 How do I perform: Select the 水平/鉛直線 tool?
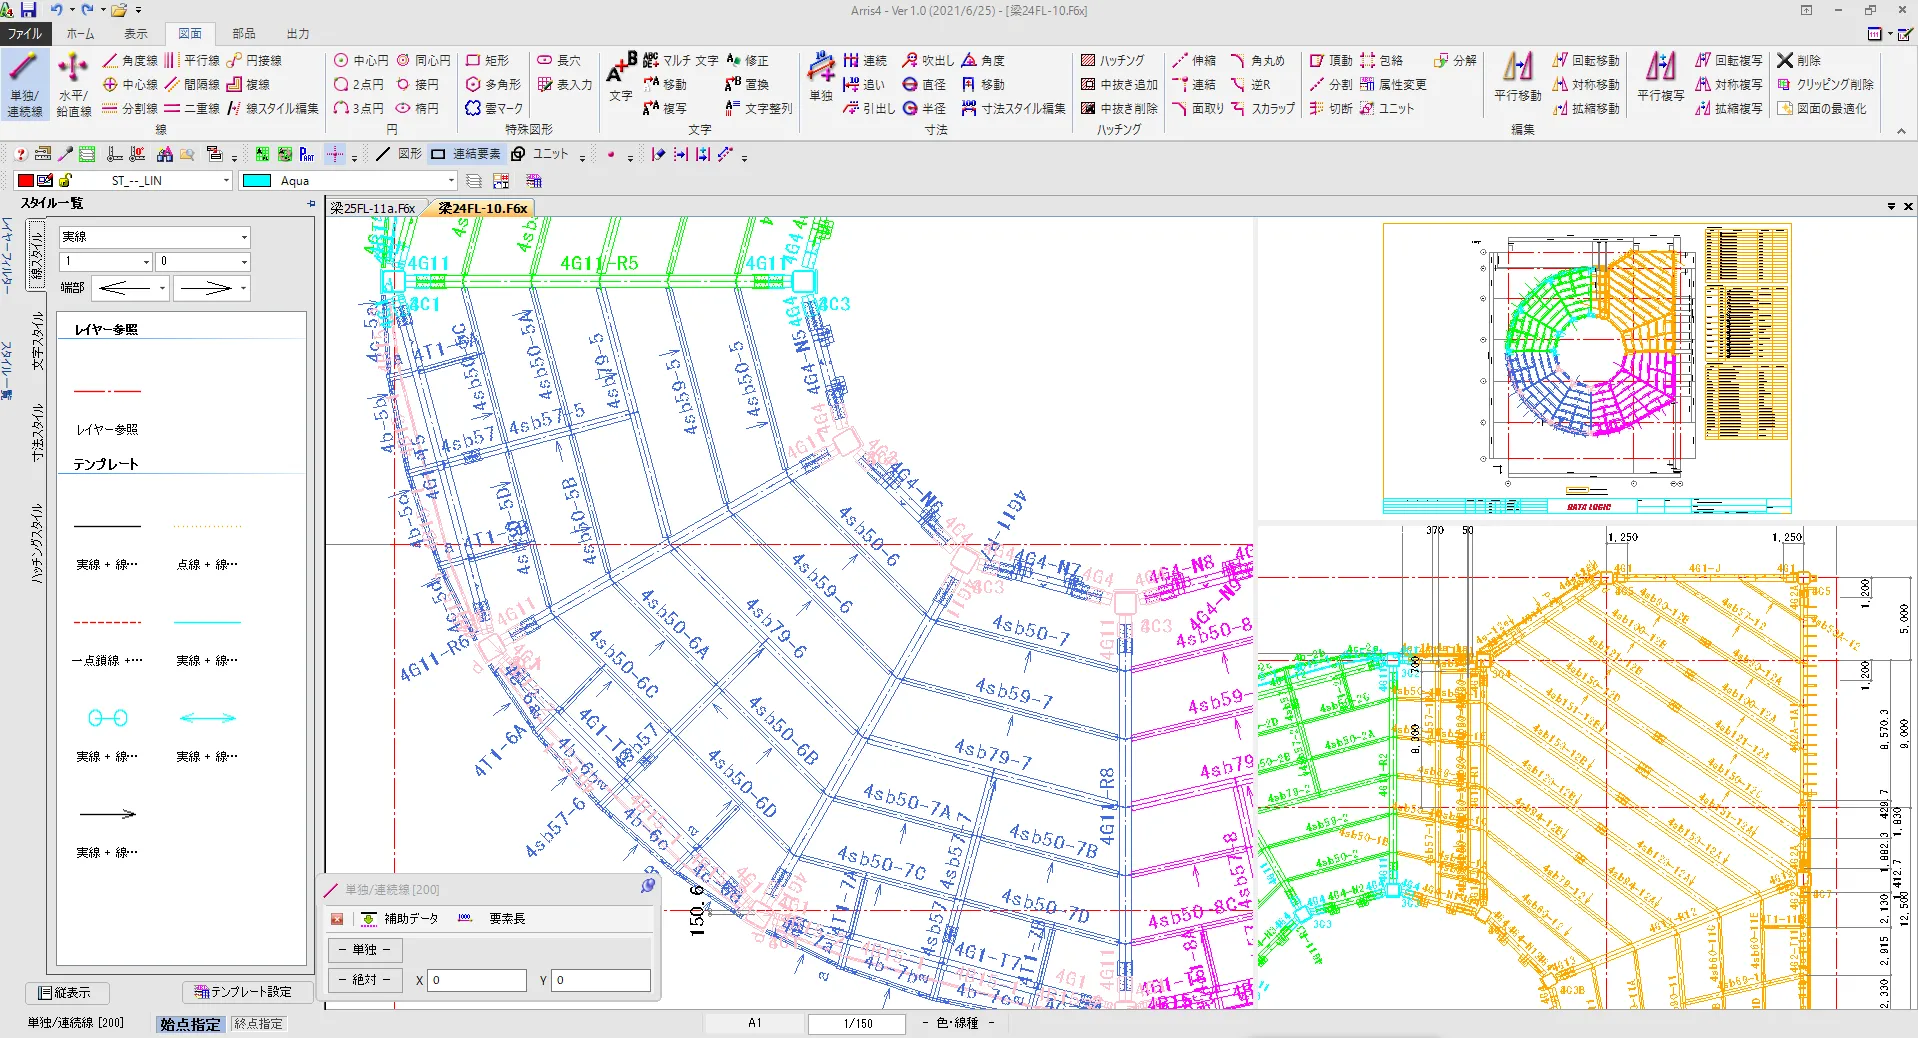[x=73, y=85]
